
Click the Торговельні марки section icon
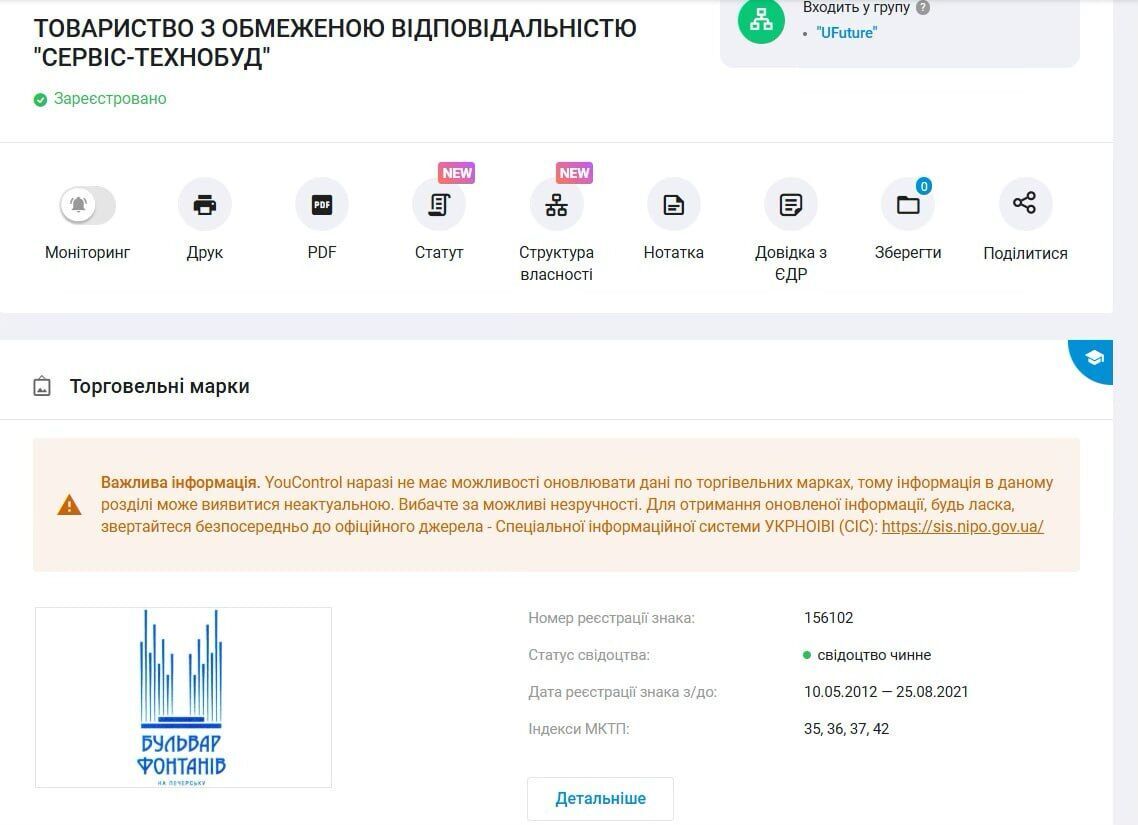pos(42,386)
